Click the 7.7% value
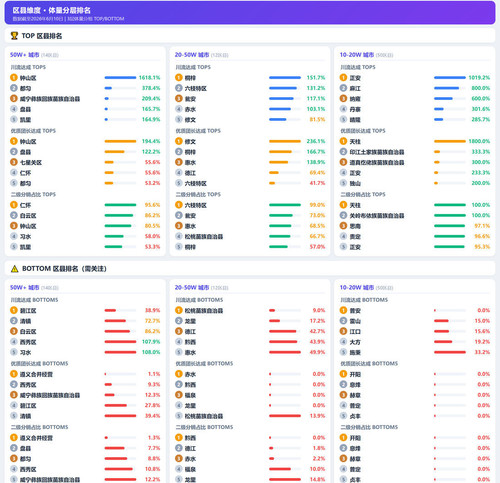The image size is (500, 483). tap(154, 448)
